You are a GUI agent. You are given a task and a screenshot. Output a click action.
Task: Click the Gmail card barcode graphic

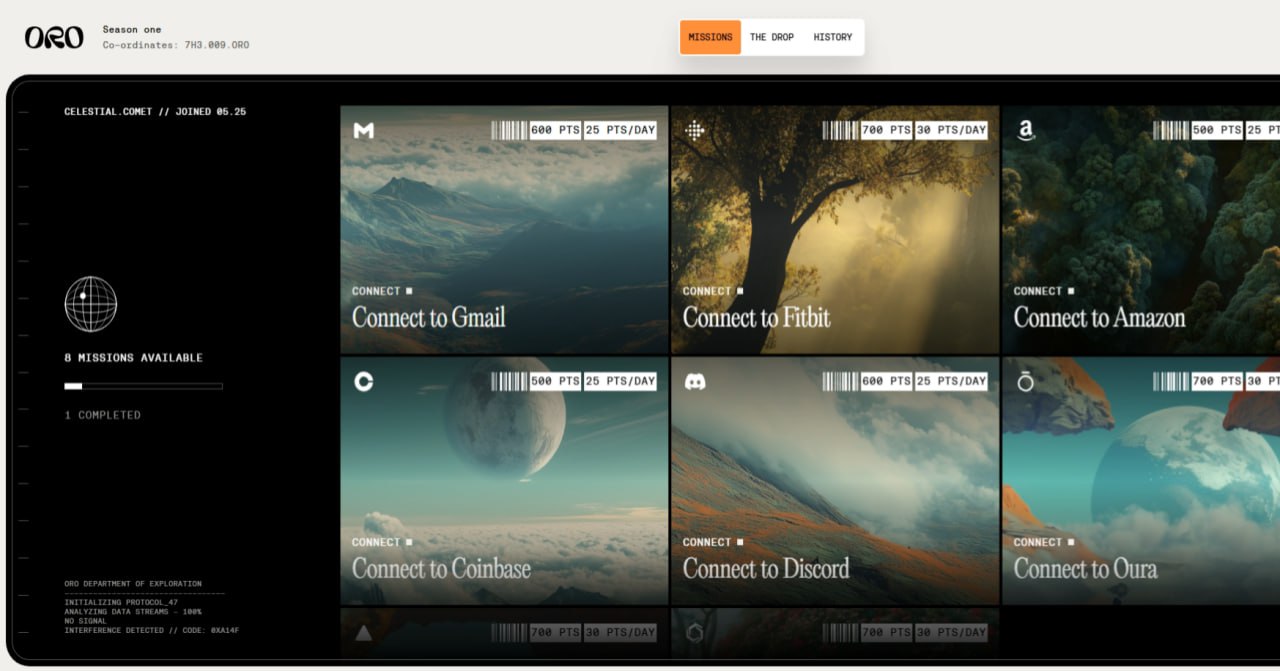click(x=509, y=130)
